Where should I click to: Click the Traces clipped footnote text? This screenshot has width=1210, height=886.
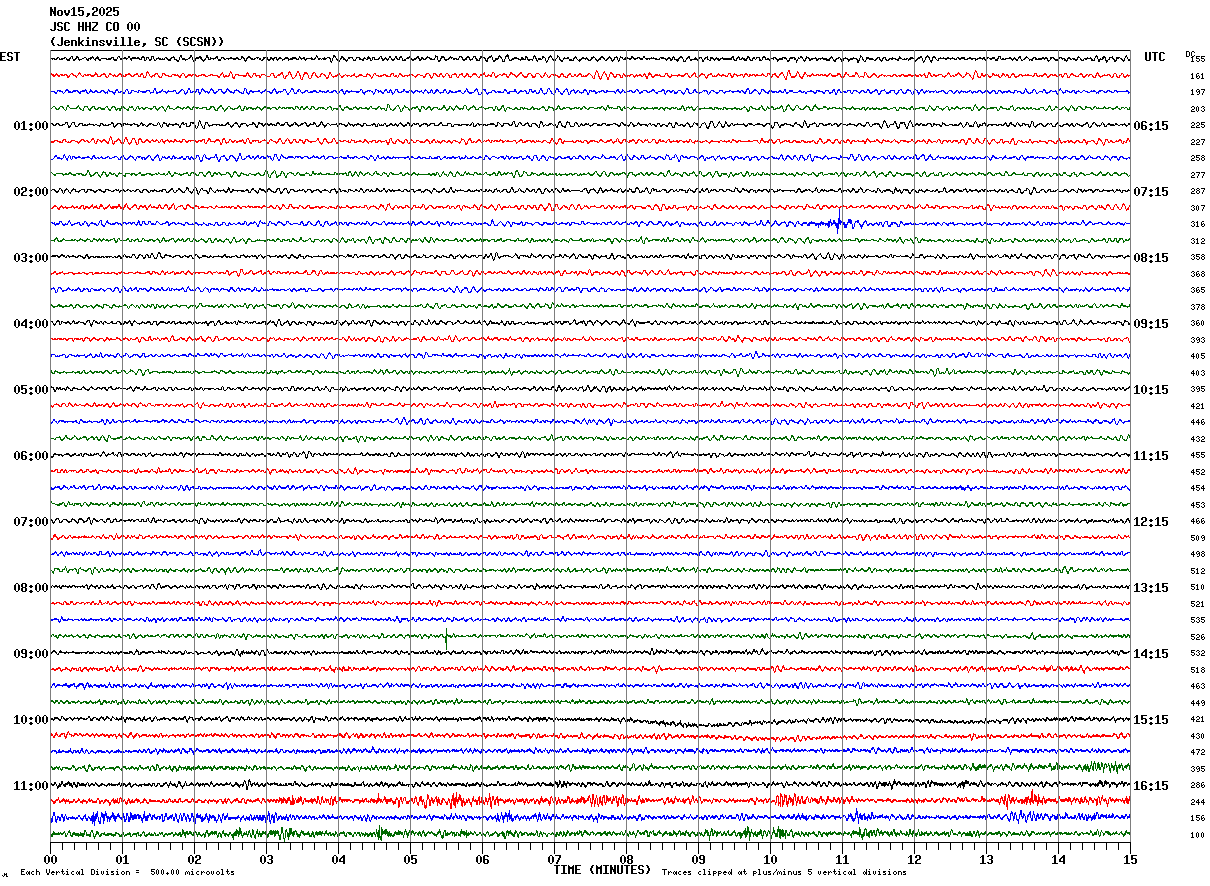(784, 872)
